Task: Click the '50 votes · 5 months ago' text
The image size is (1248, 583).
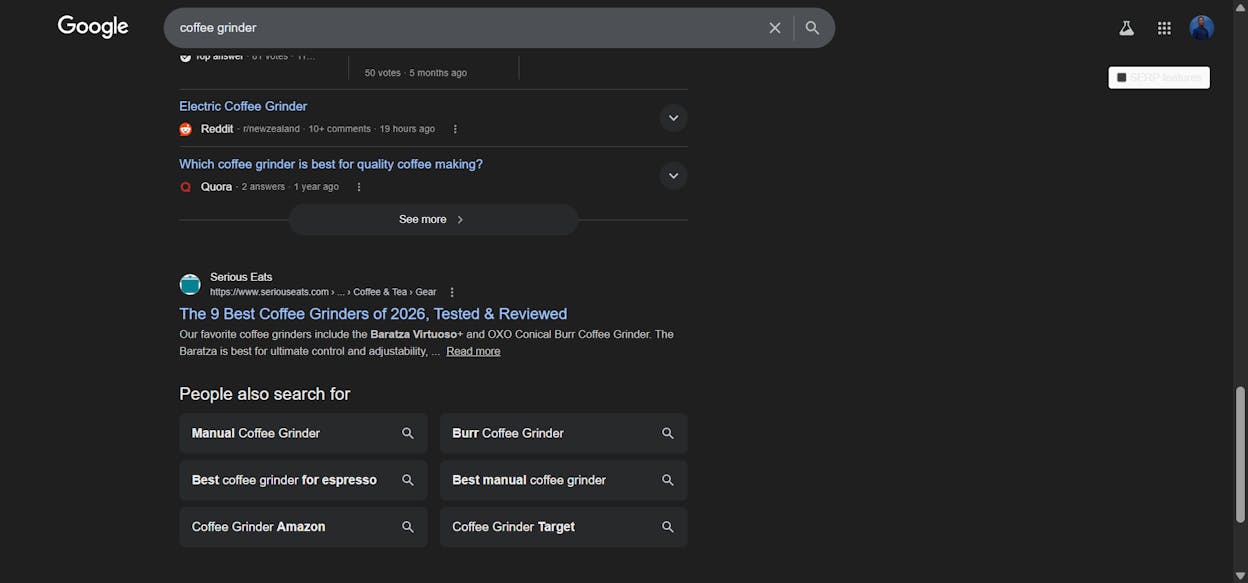Action: [415, 73]
